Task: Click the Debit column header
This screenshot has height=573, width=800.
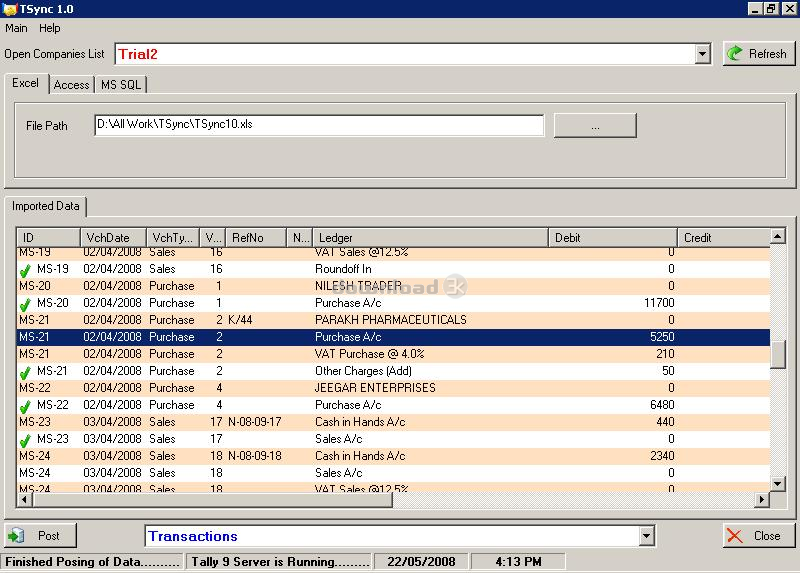Action: [613, 238]
